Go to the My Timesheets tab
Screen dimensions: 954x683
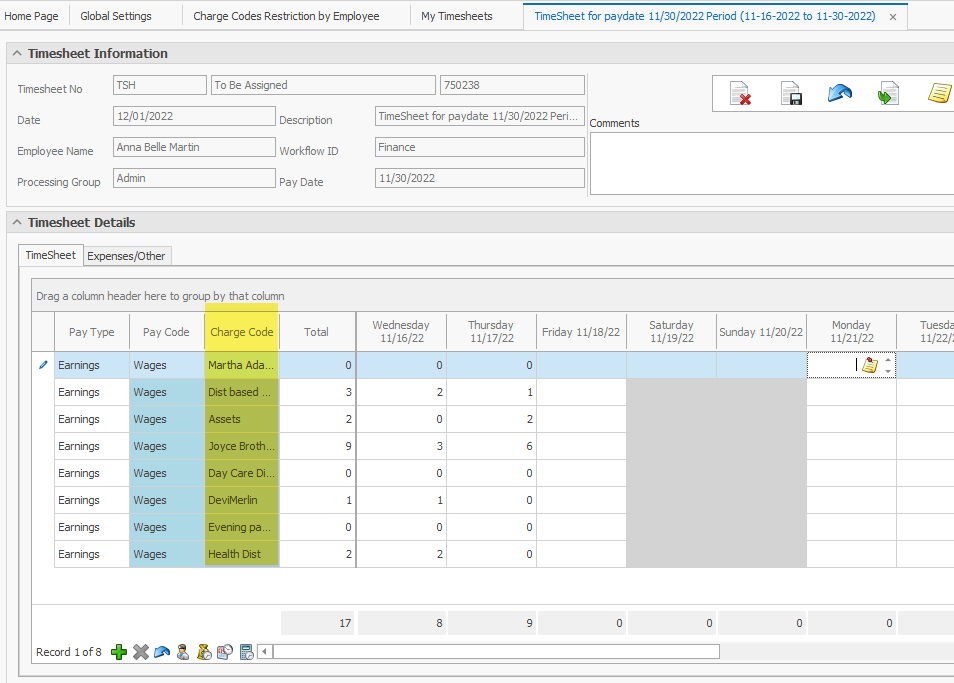456,16
